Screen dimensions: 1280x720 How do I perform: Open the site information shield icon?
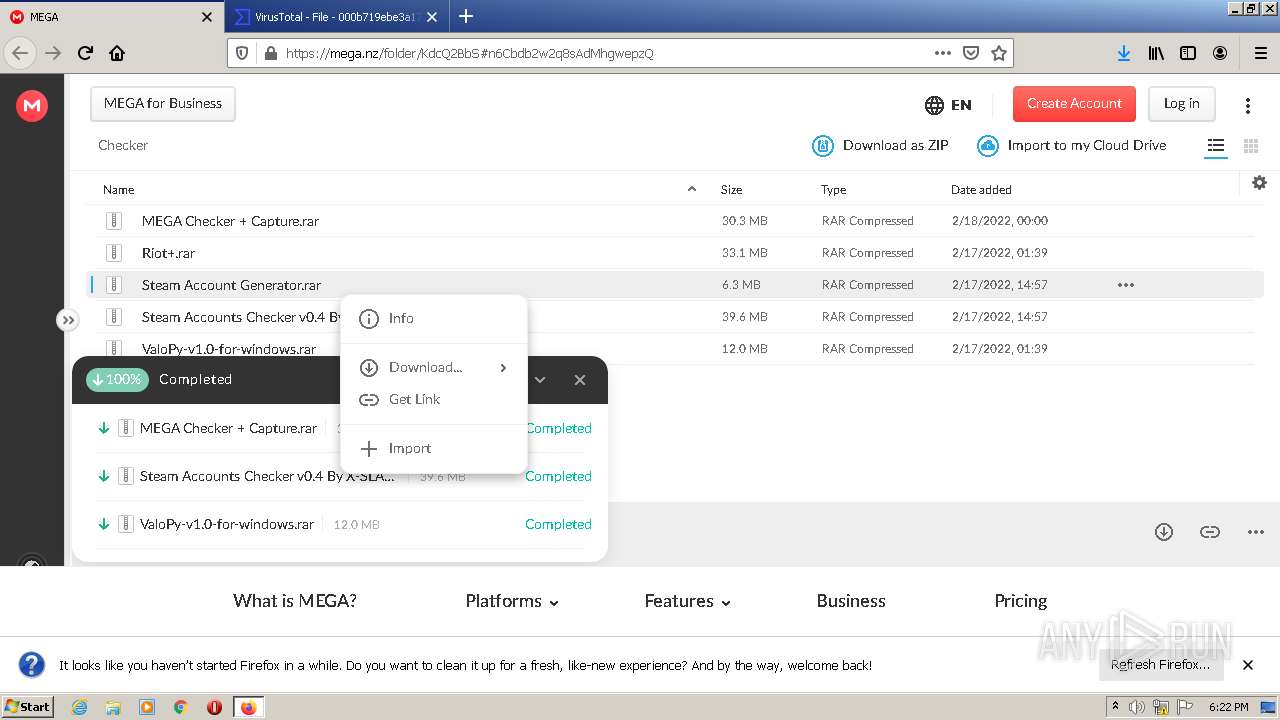click(x=241, y=53)
